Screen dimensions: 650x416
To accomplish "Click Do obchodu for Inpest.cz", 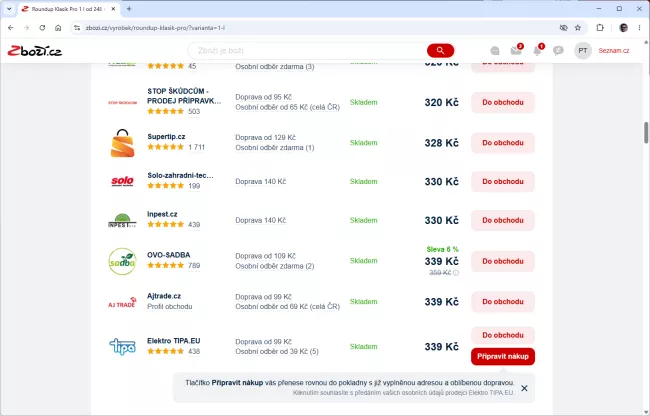I will 503,220.
